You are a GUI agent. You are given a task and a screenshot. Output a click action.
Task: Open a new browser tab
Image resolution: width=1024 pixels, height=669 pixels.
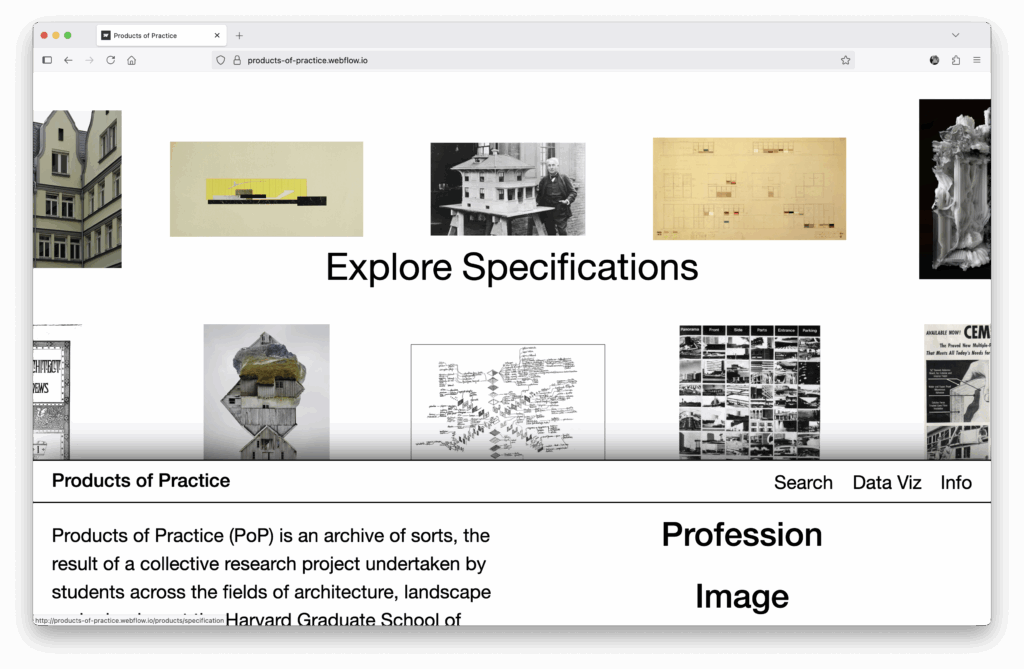239,35
